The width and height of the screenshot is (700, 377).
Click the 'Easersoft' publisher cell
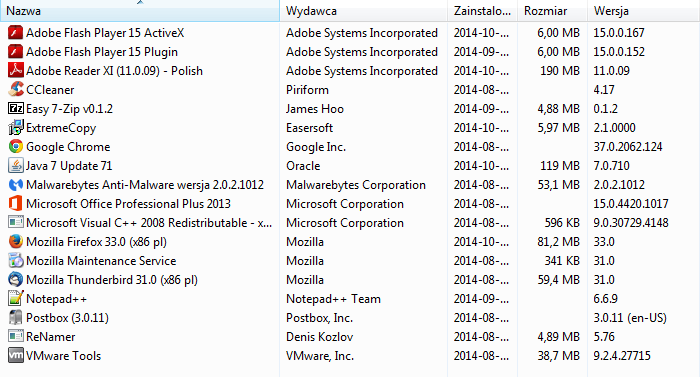tap(309, 128)
